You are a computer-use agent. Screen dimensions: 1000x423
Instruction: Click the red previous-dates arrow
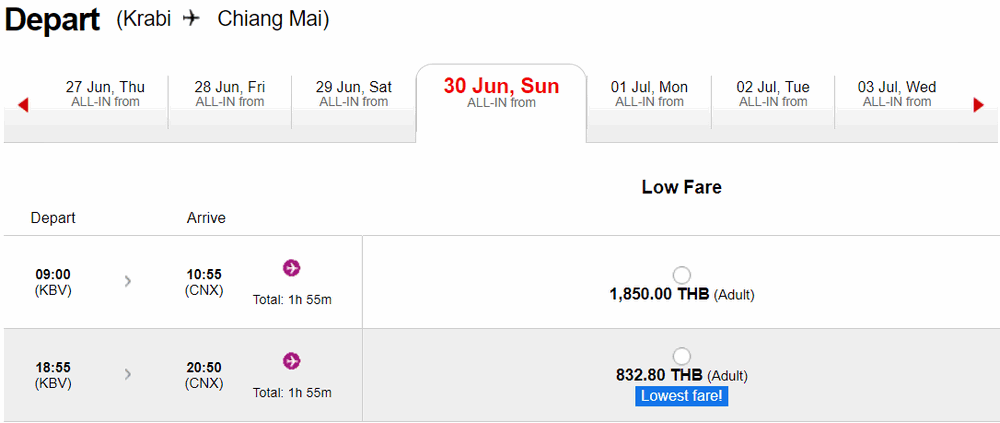point(23,105)
